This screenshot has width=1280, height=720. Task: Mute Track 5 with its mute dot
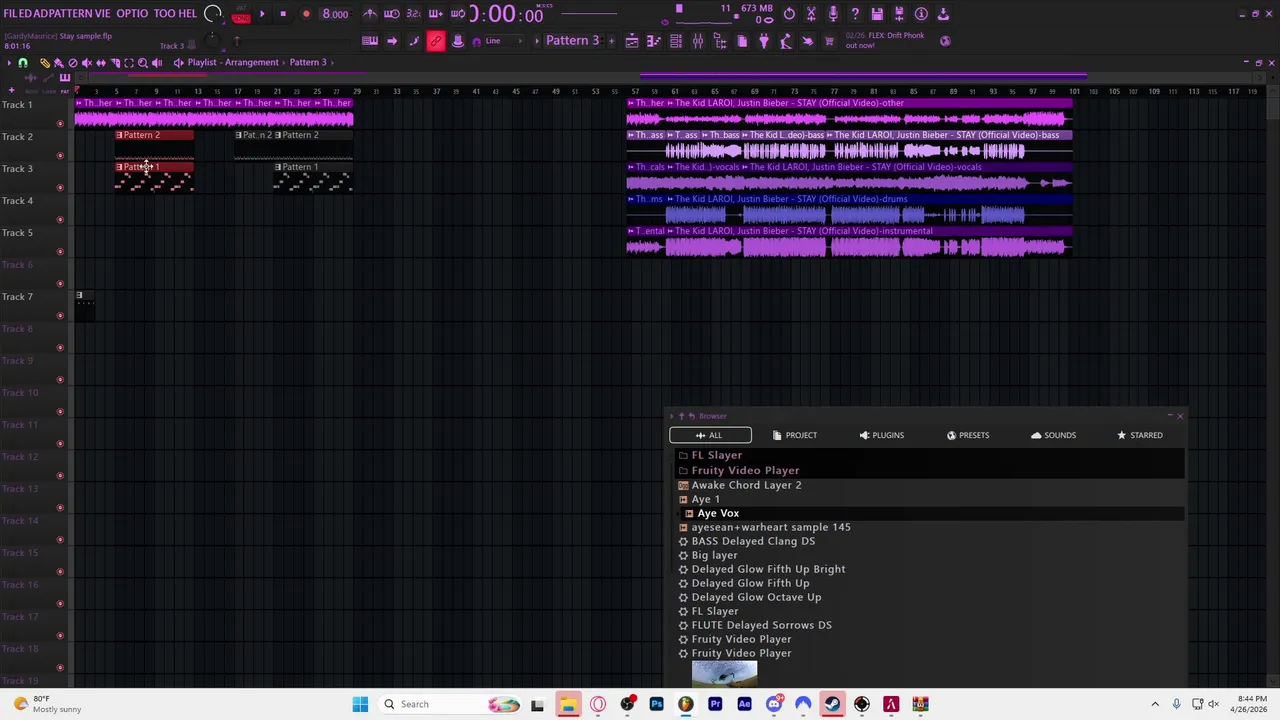pyautogui.click(x=60, y=251)
